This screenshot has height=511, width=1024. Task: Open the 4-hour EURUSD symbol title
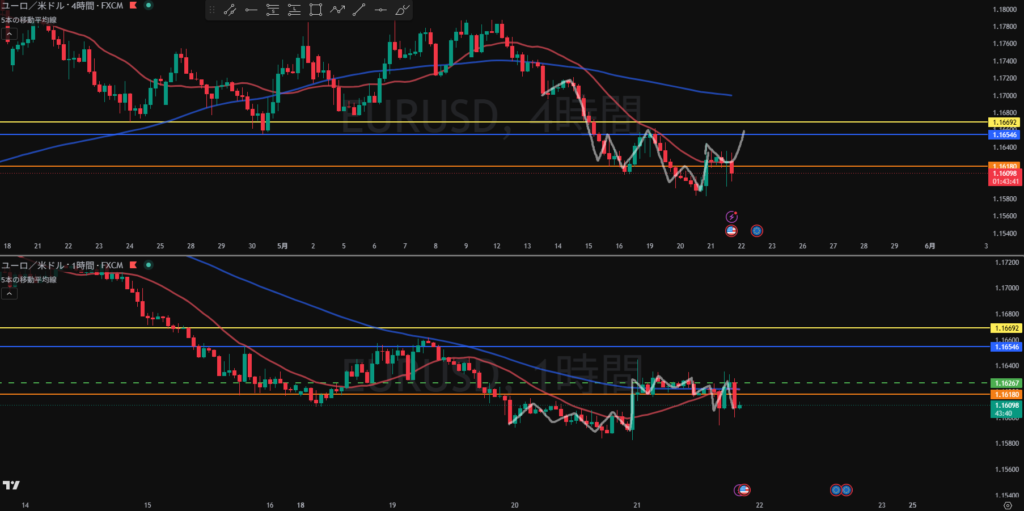[x=61, y=5]
